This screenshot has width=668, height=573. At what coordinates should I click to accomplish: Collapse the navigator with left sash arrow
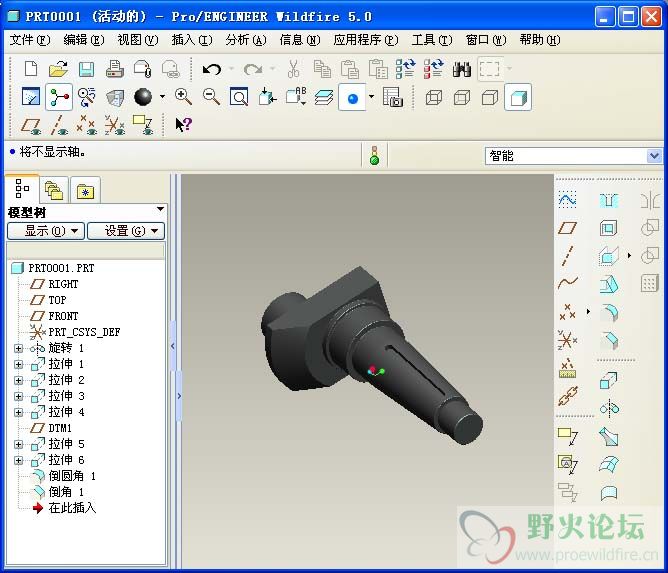coord(173,346)
